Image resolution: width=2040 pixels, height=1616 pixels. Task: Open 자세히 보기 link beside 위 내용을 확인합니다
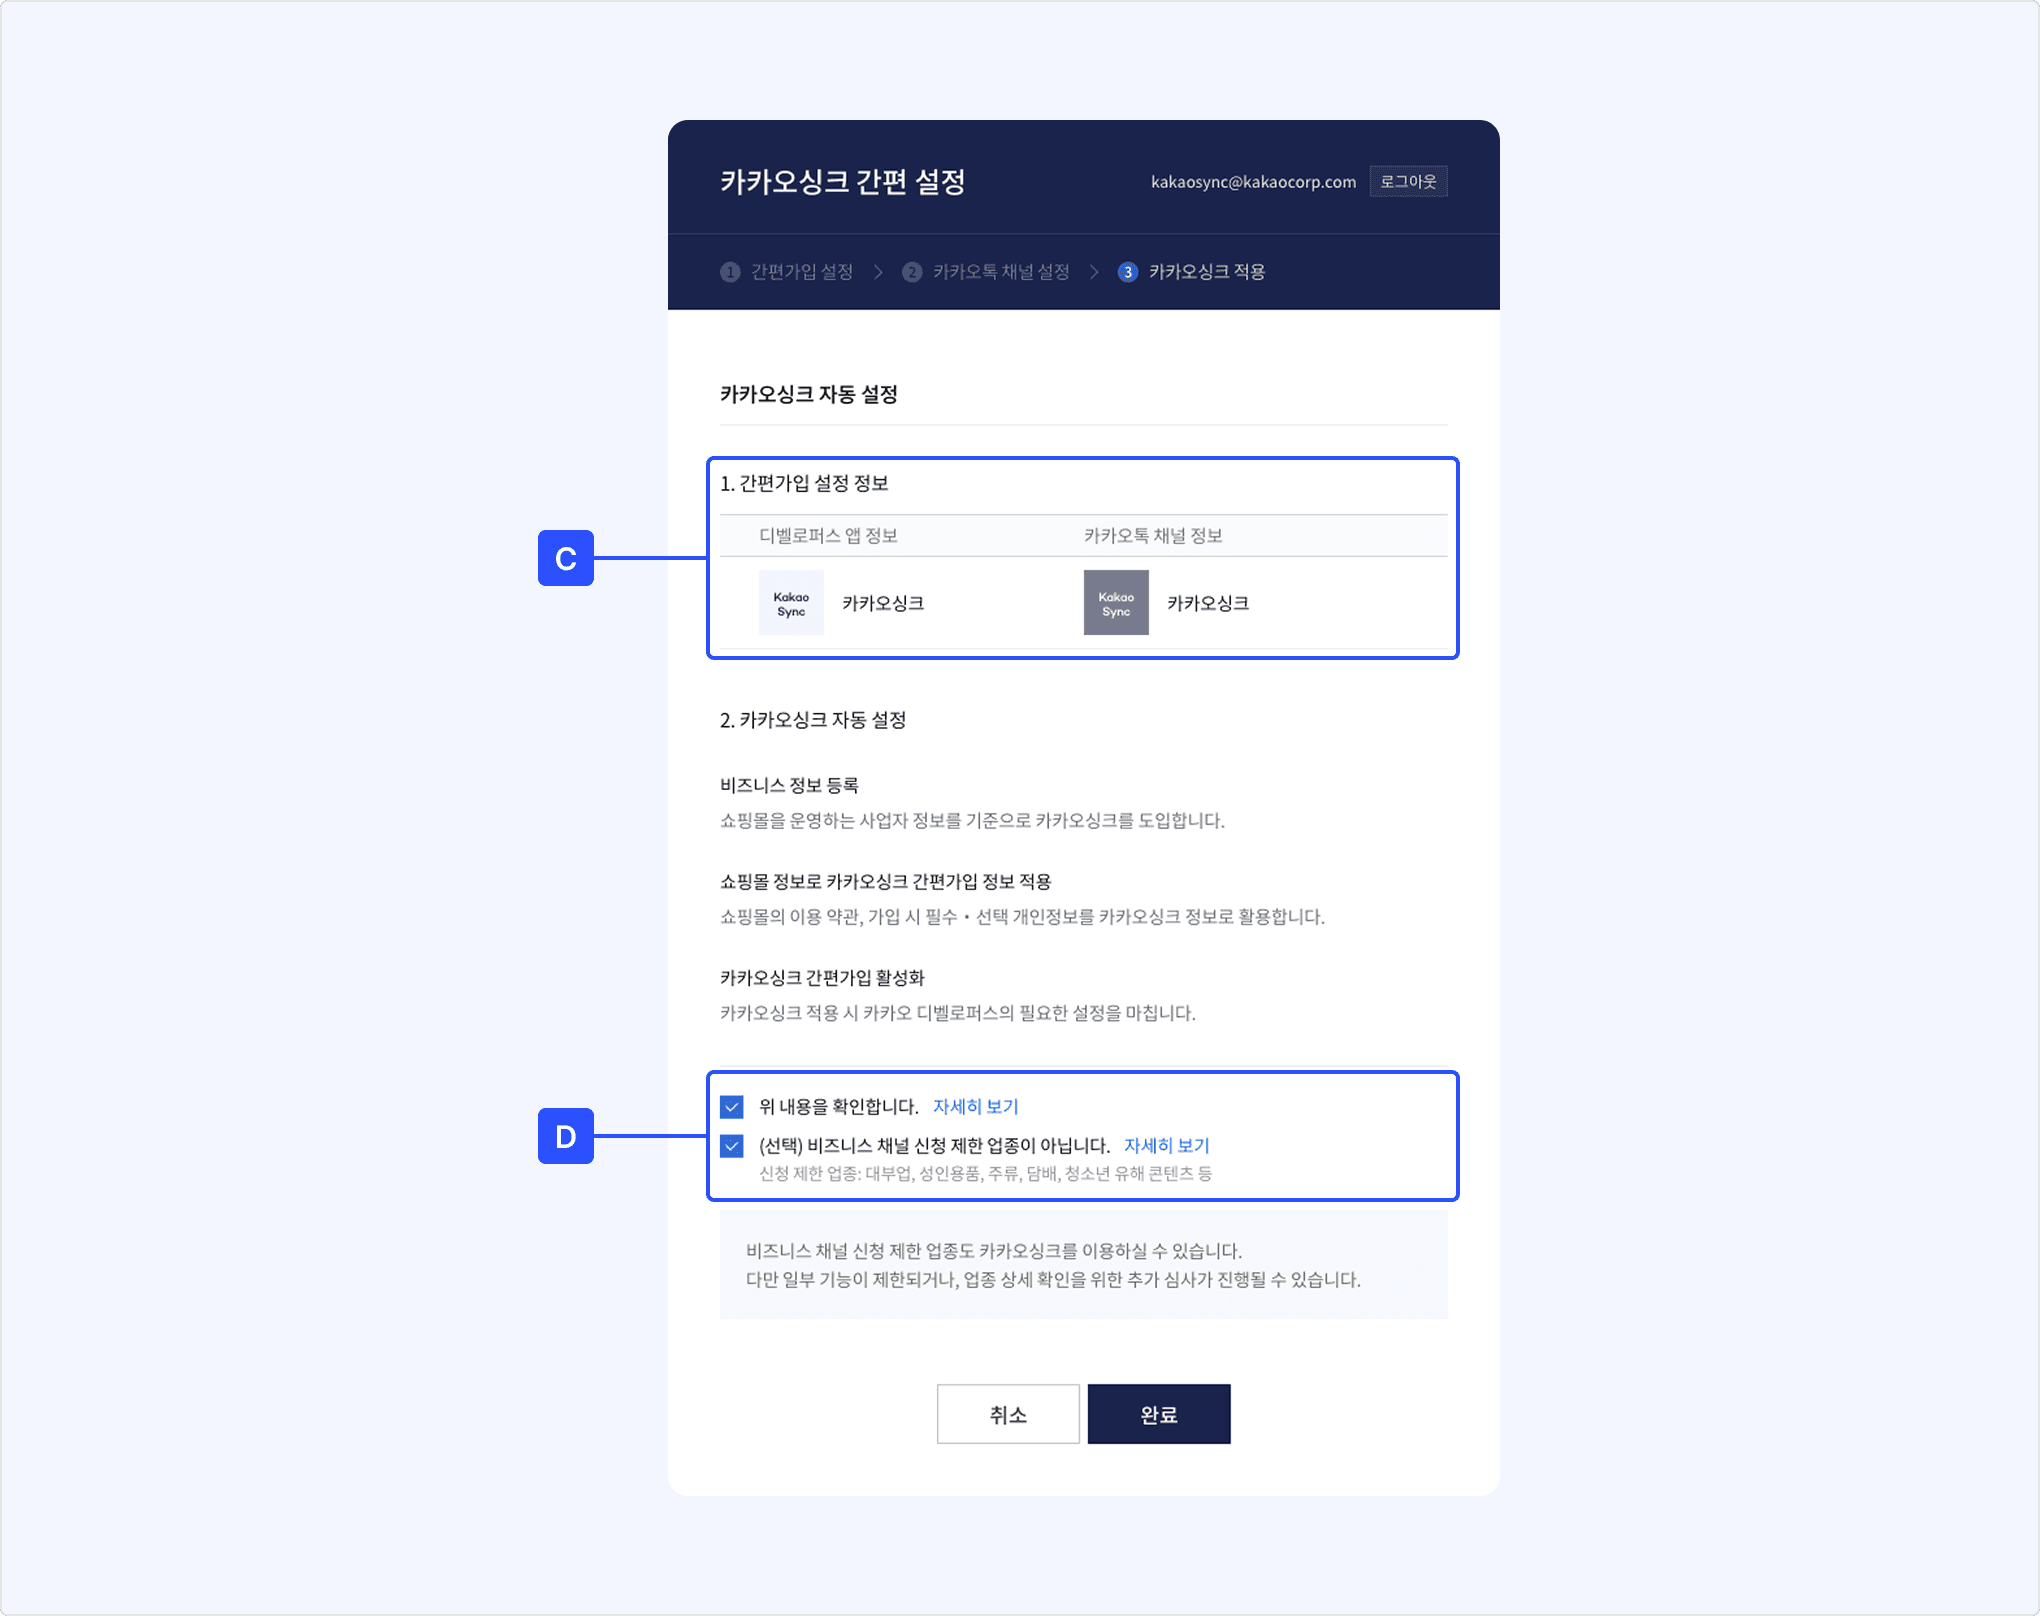(975, 1107)
